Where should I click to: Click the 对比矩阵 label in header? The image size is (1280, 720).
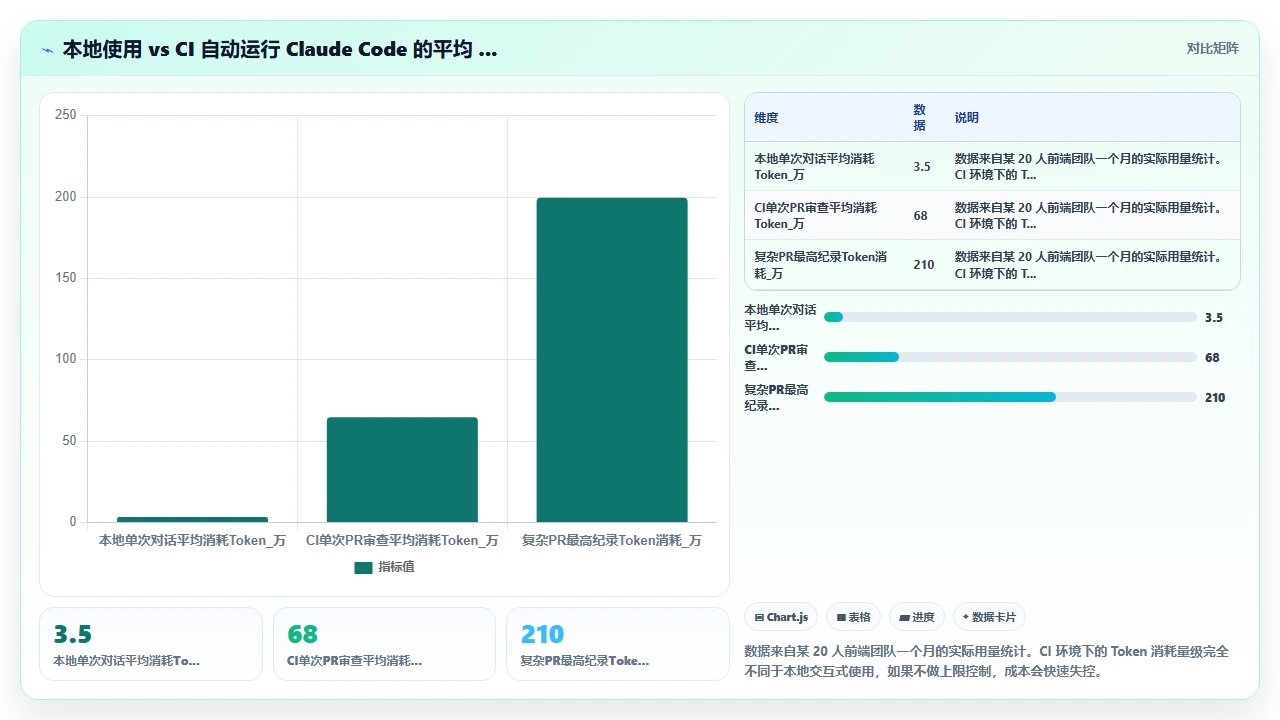[1212, 48]
